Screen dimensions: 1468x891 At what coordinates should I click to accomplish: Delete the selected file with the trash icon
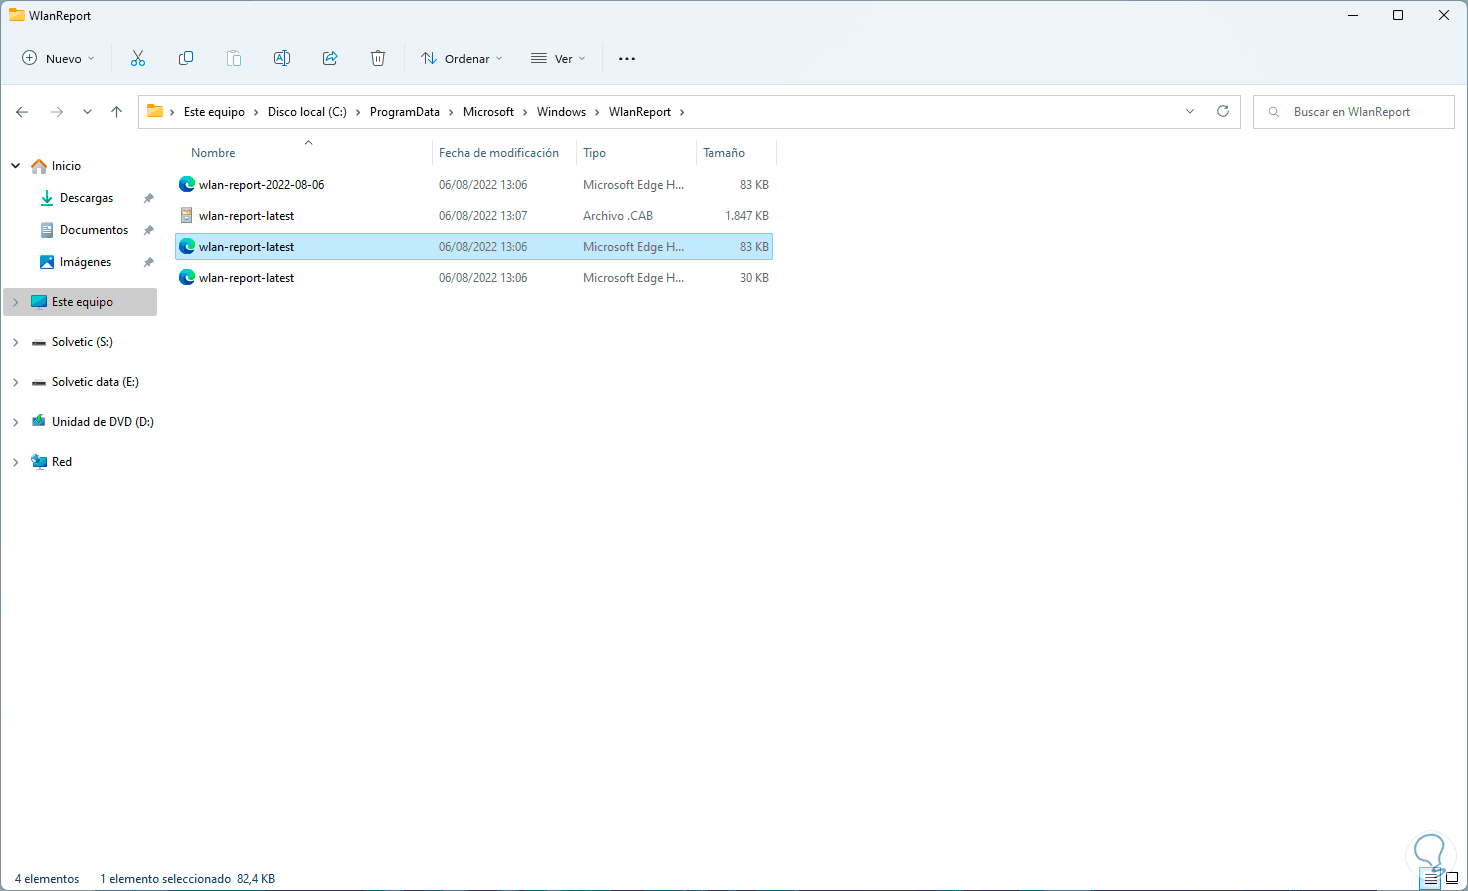378,59
